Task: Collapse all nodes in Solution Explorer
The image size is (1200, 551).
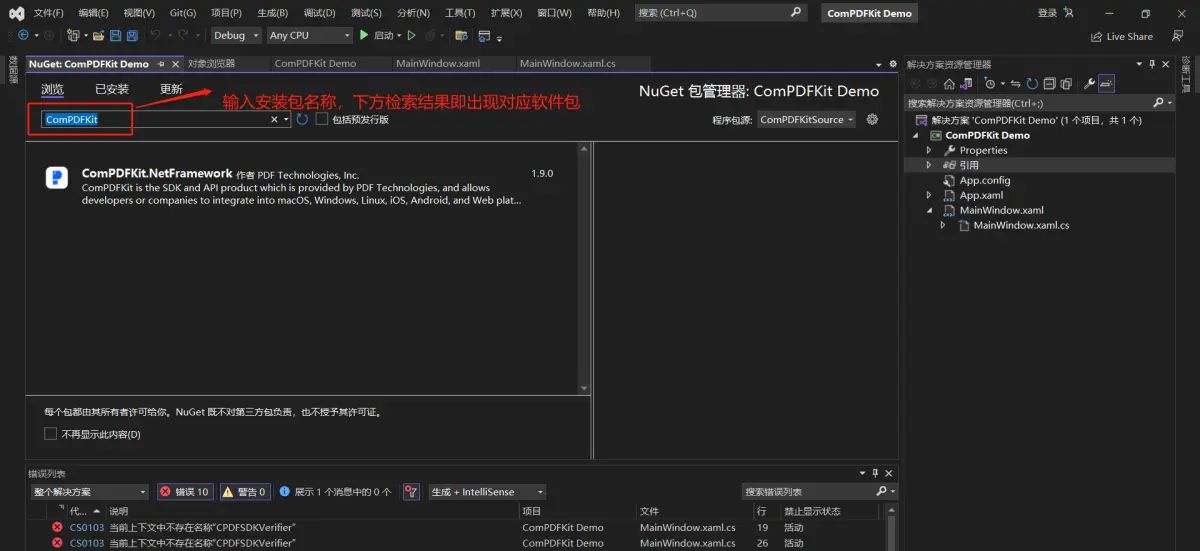Action: pos(1049,83)
